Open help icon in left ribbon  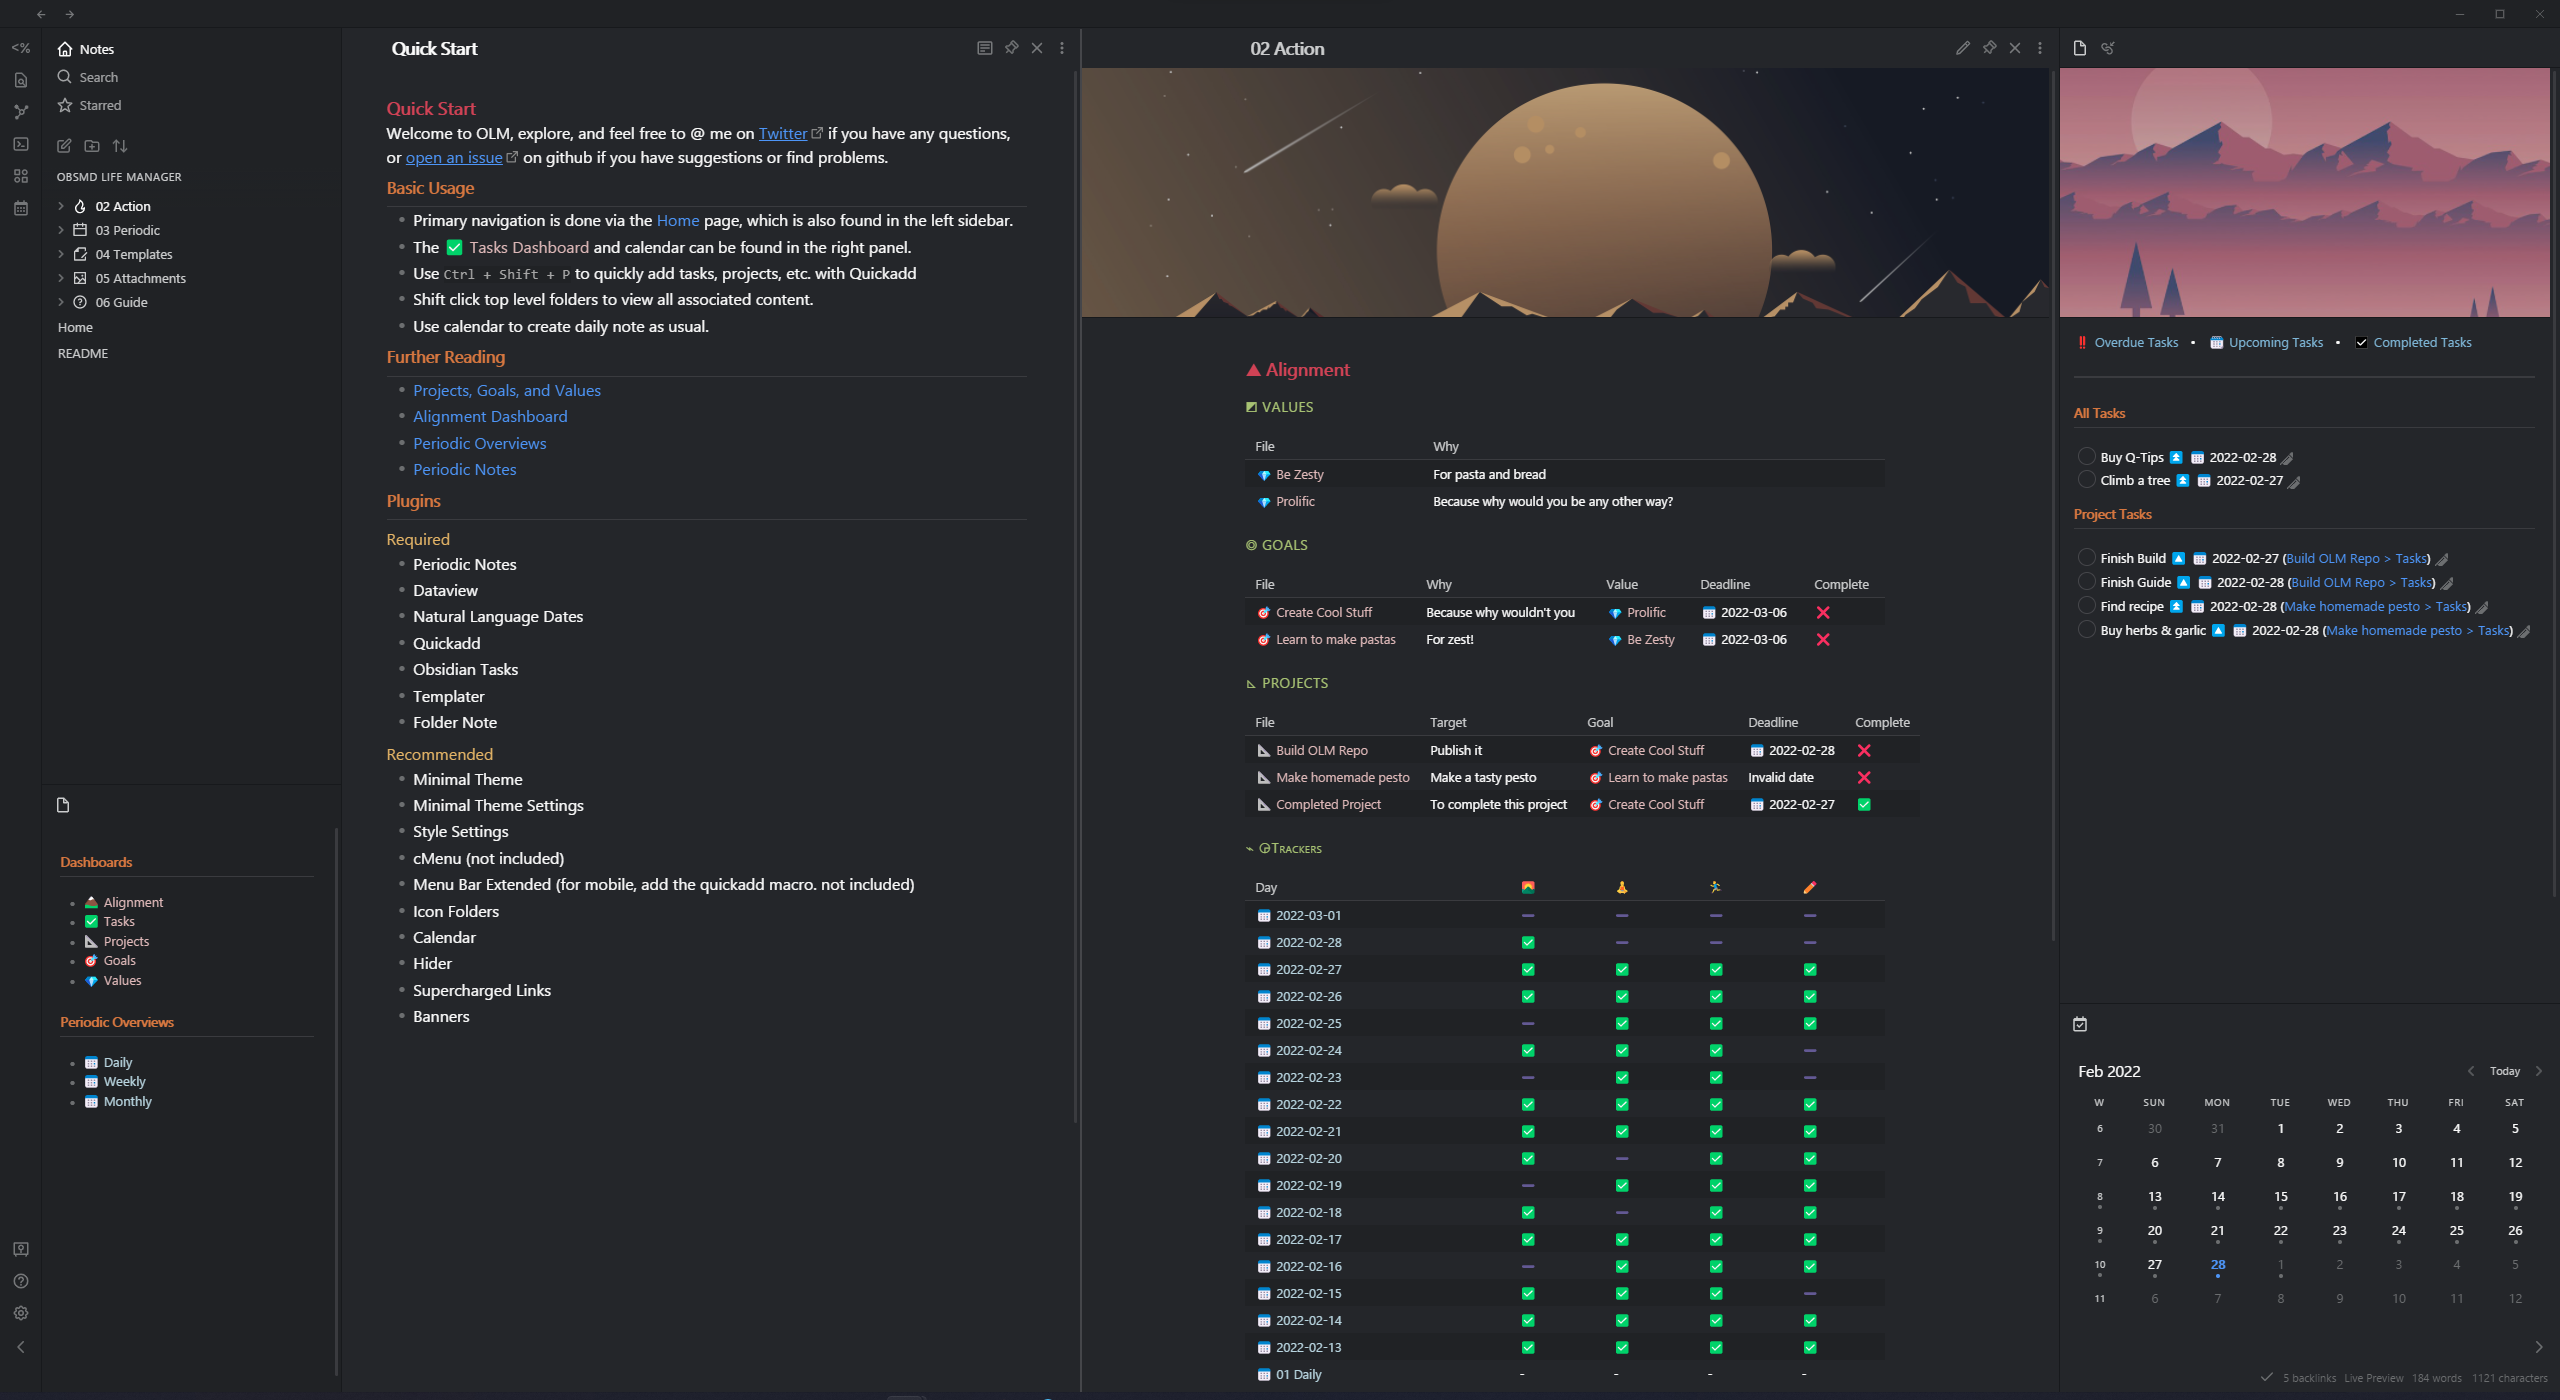(x=20, y=1281)
